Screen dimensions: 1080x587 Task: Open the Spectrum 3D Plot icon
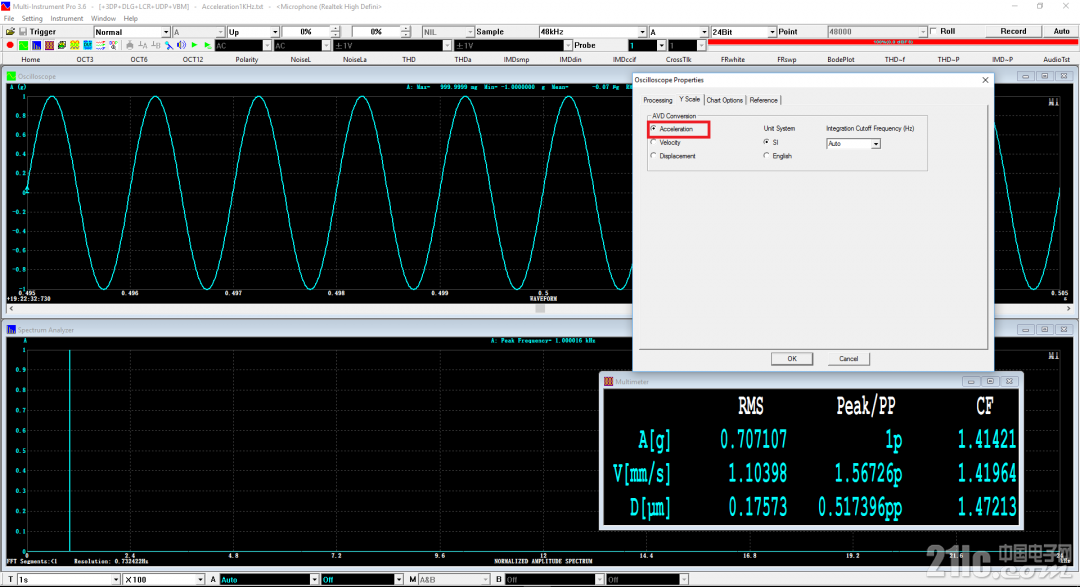point(62,45)
